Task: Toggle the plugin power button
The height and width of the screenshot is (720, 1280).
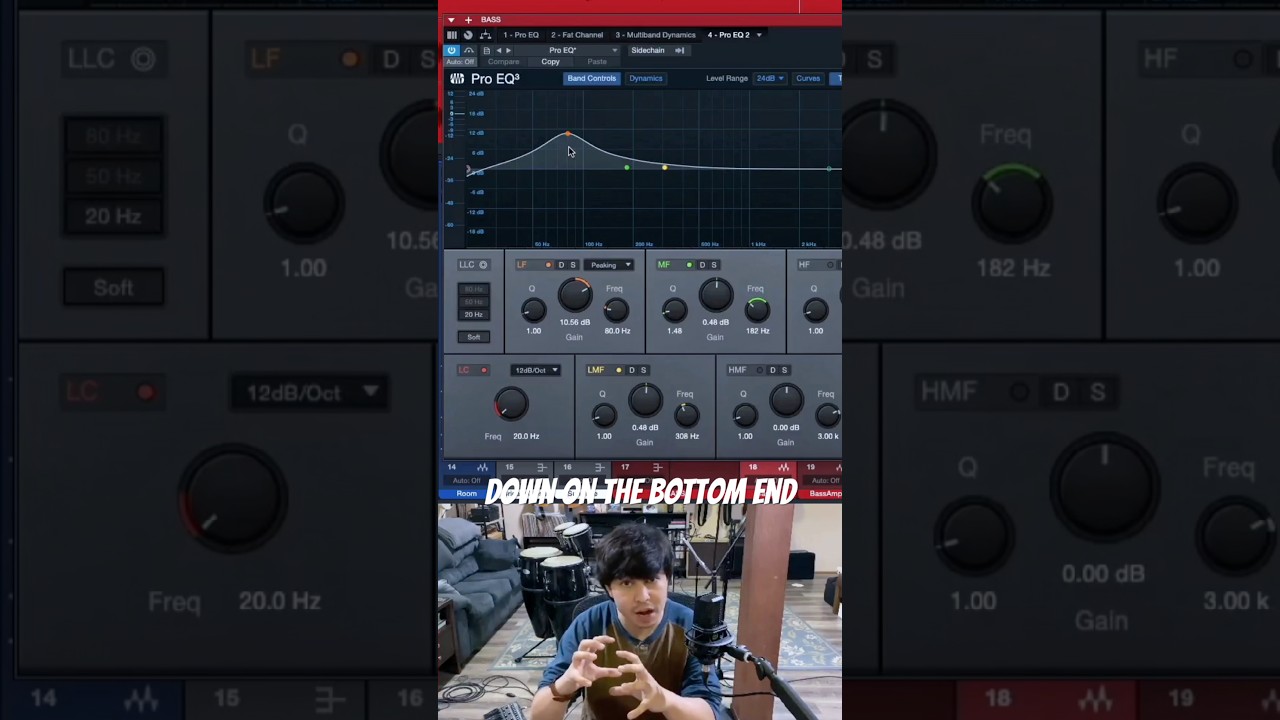Action: (x=452, y=50)
